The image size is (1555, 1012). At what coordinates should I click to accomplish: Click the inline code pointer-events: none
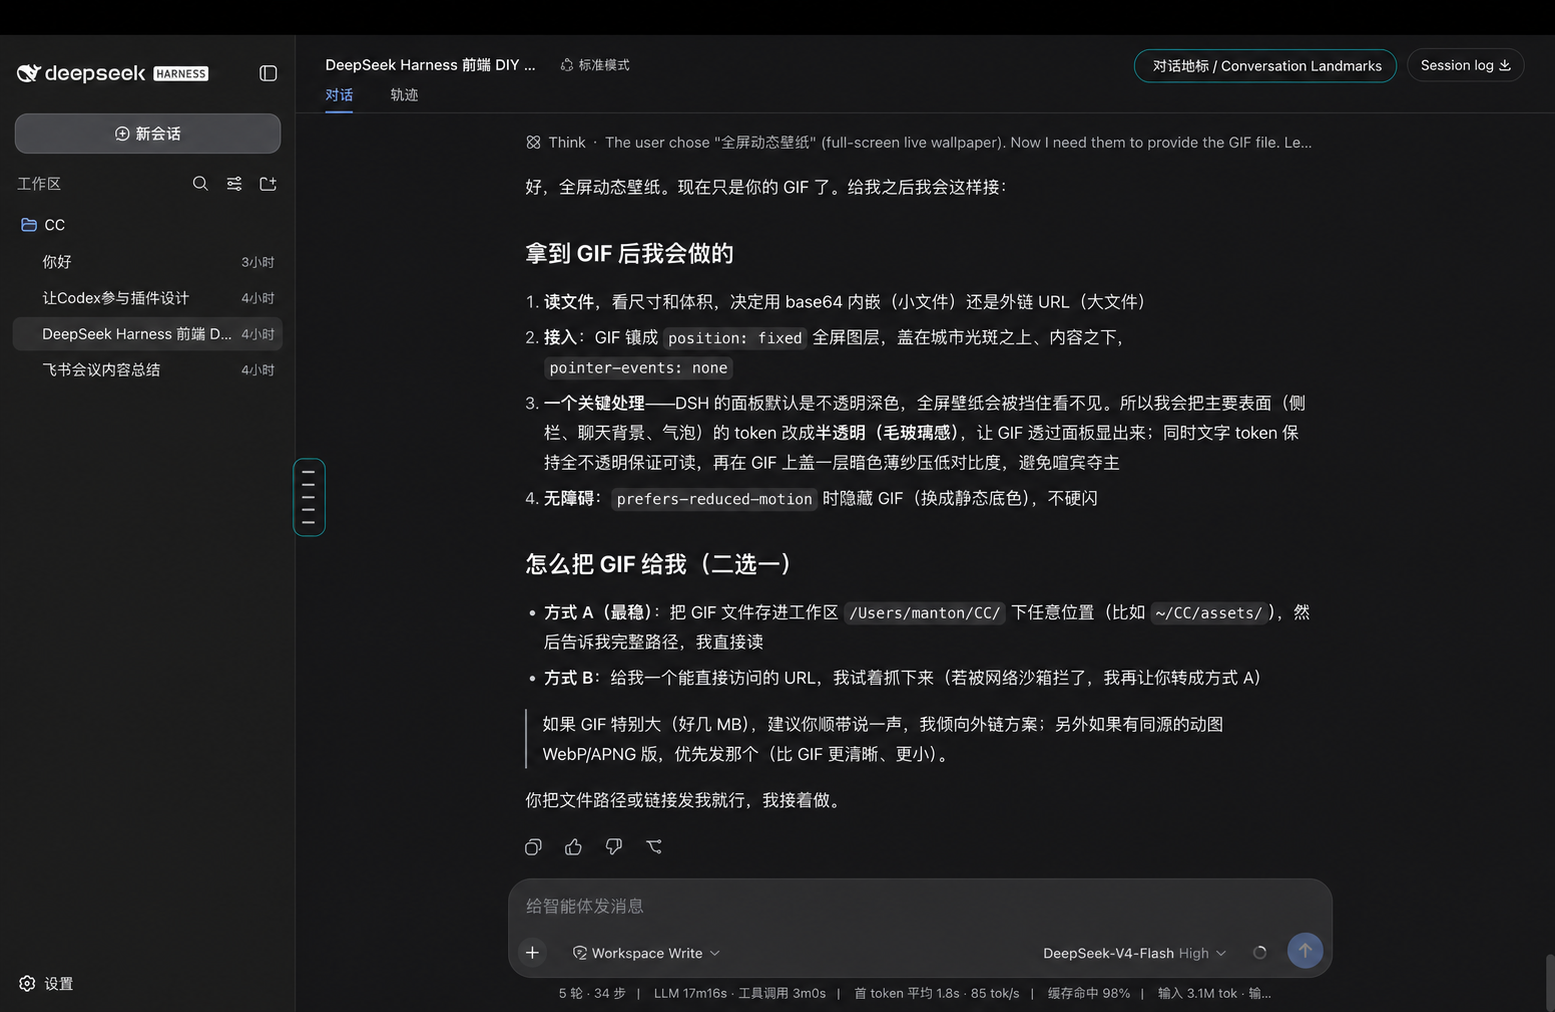pos(638,368)
